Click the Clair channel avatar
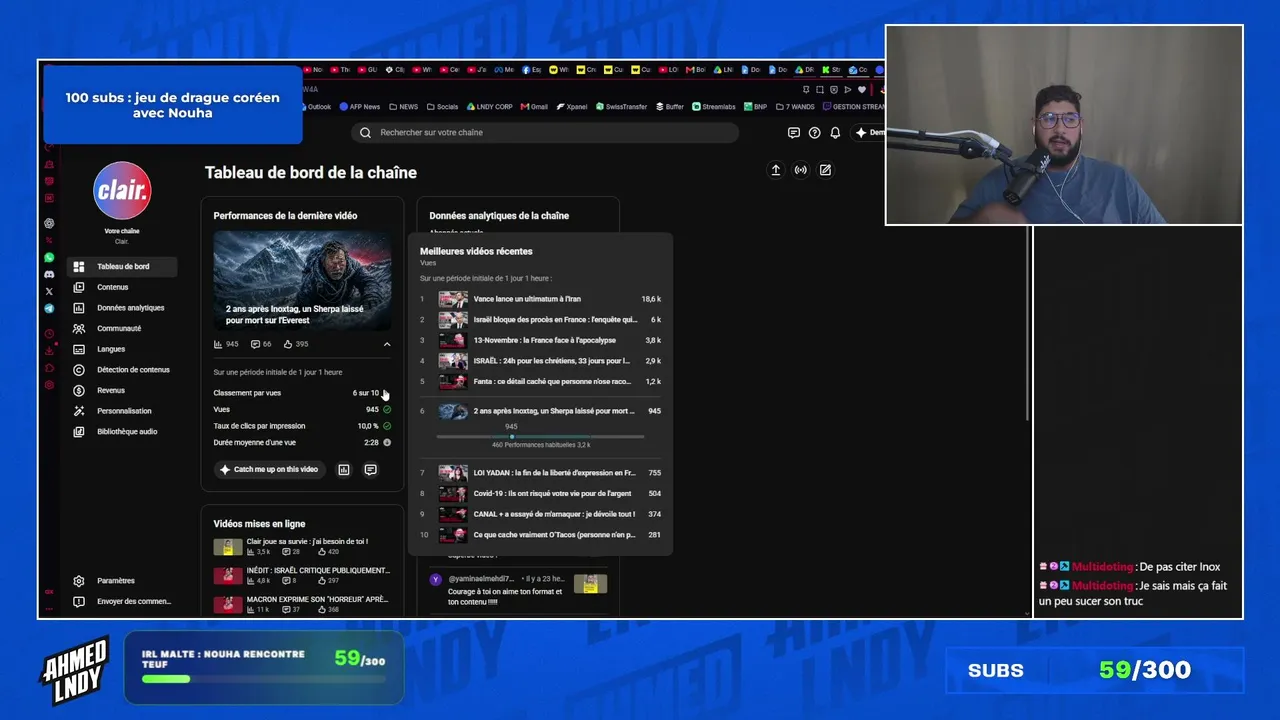This screenshot has height=720, width=1280. tap(122, 190)
